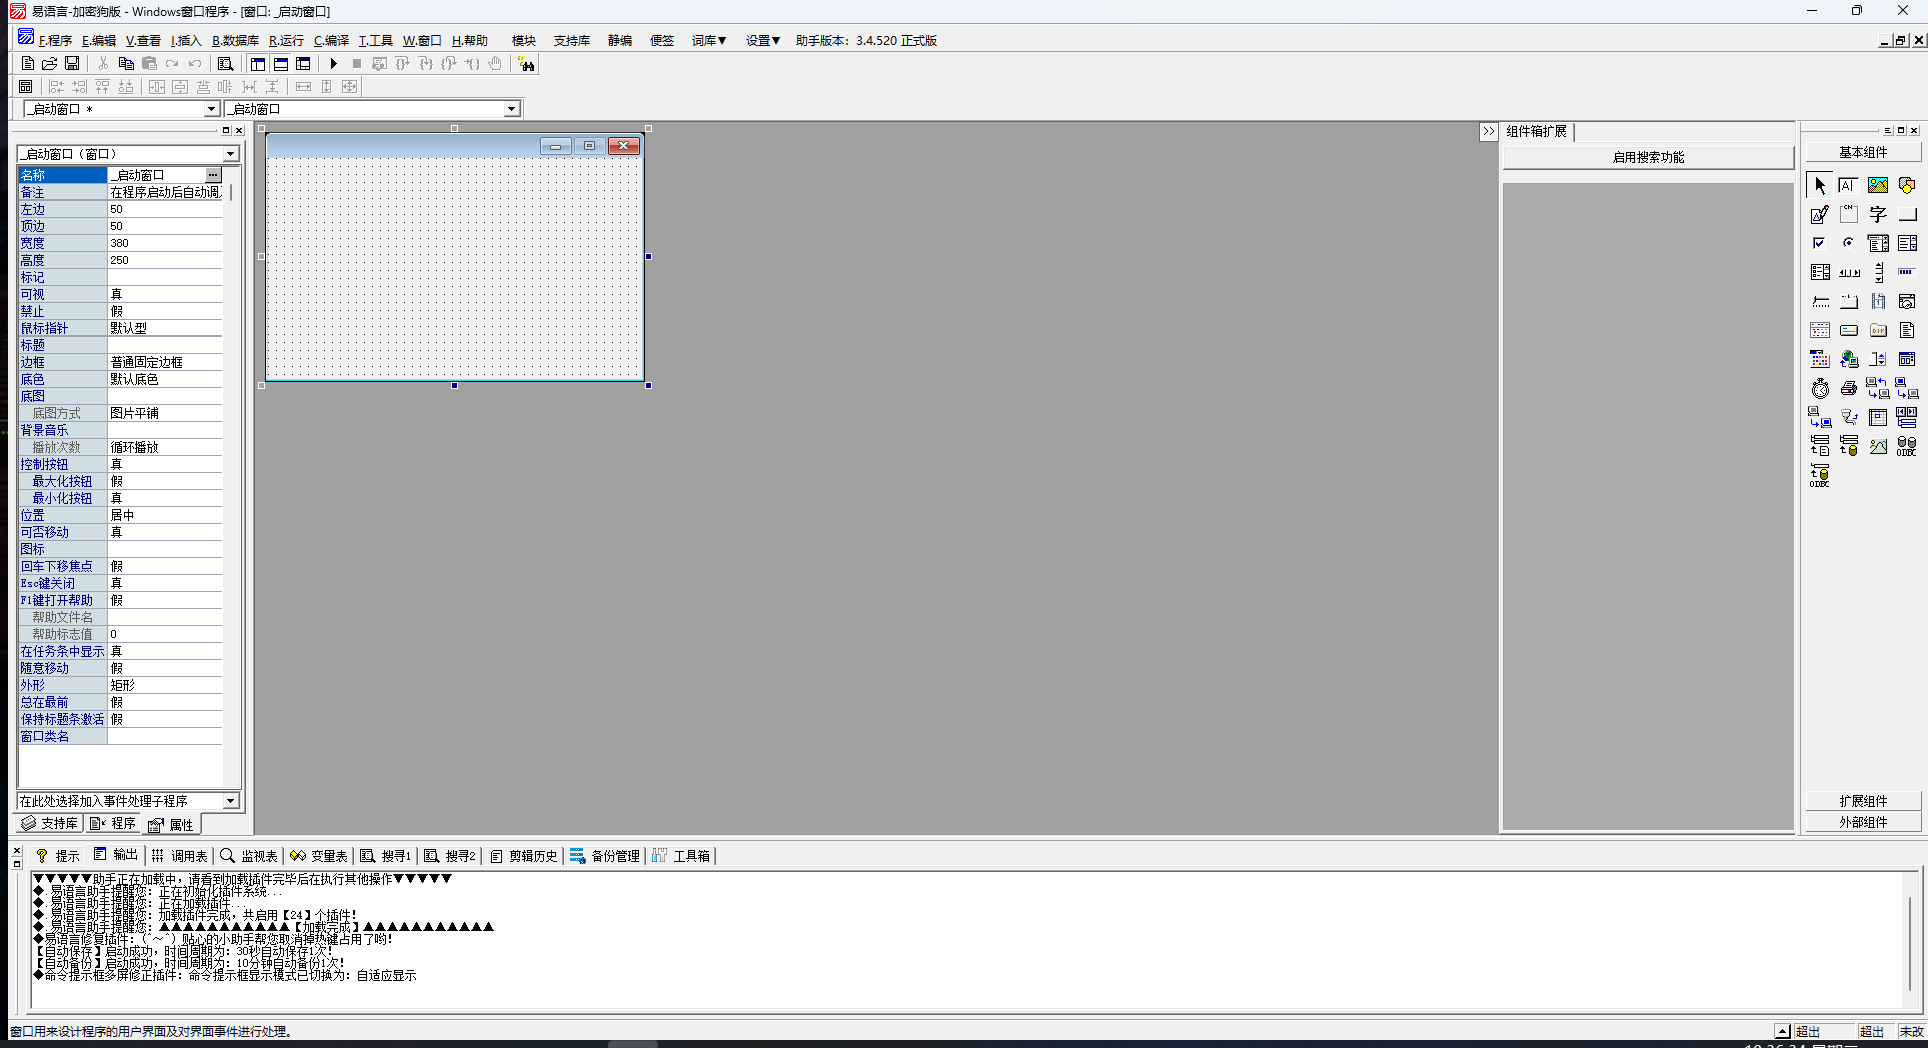Click the Save floppy disk toolbar icon

(x=72, y=64)
